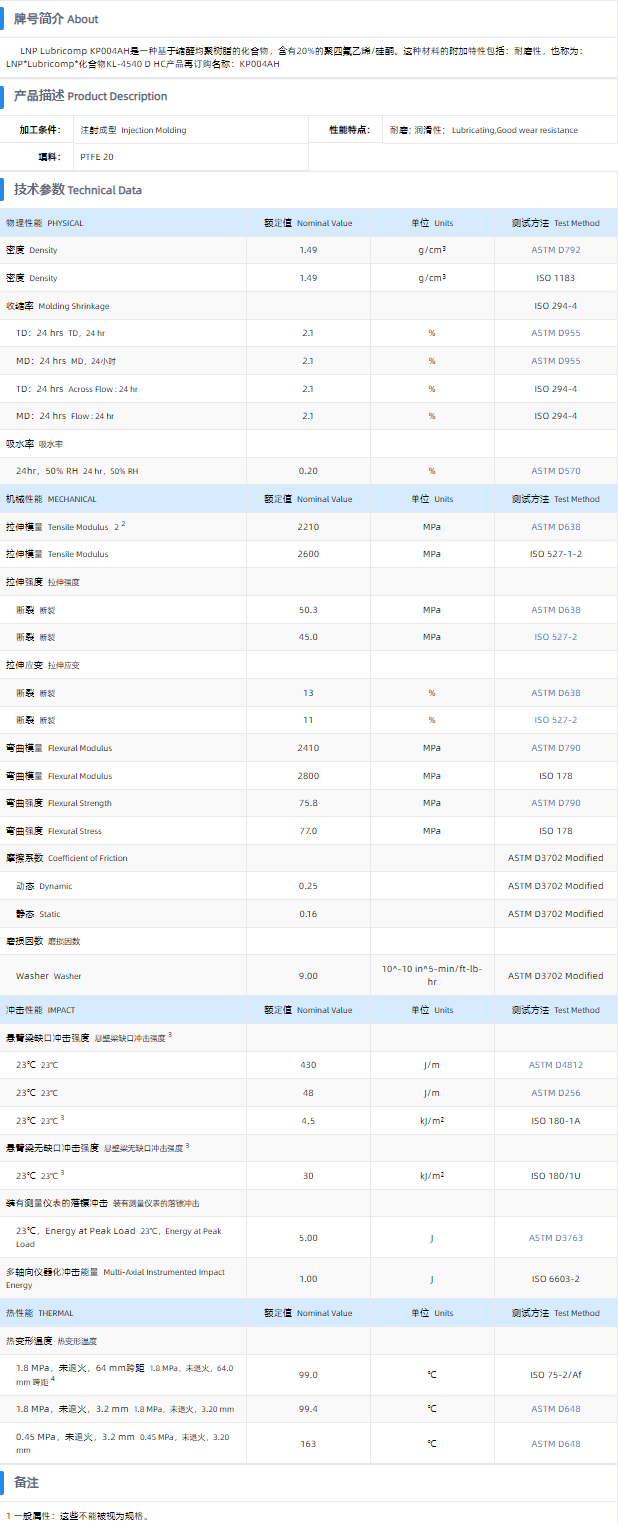Select the 0.20 water absorption value

point(308,471)
